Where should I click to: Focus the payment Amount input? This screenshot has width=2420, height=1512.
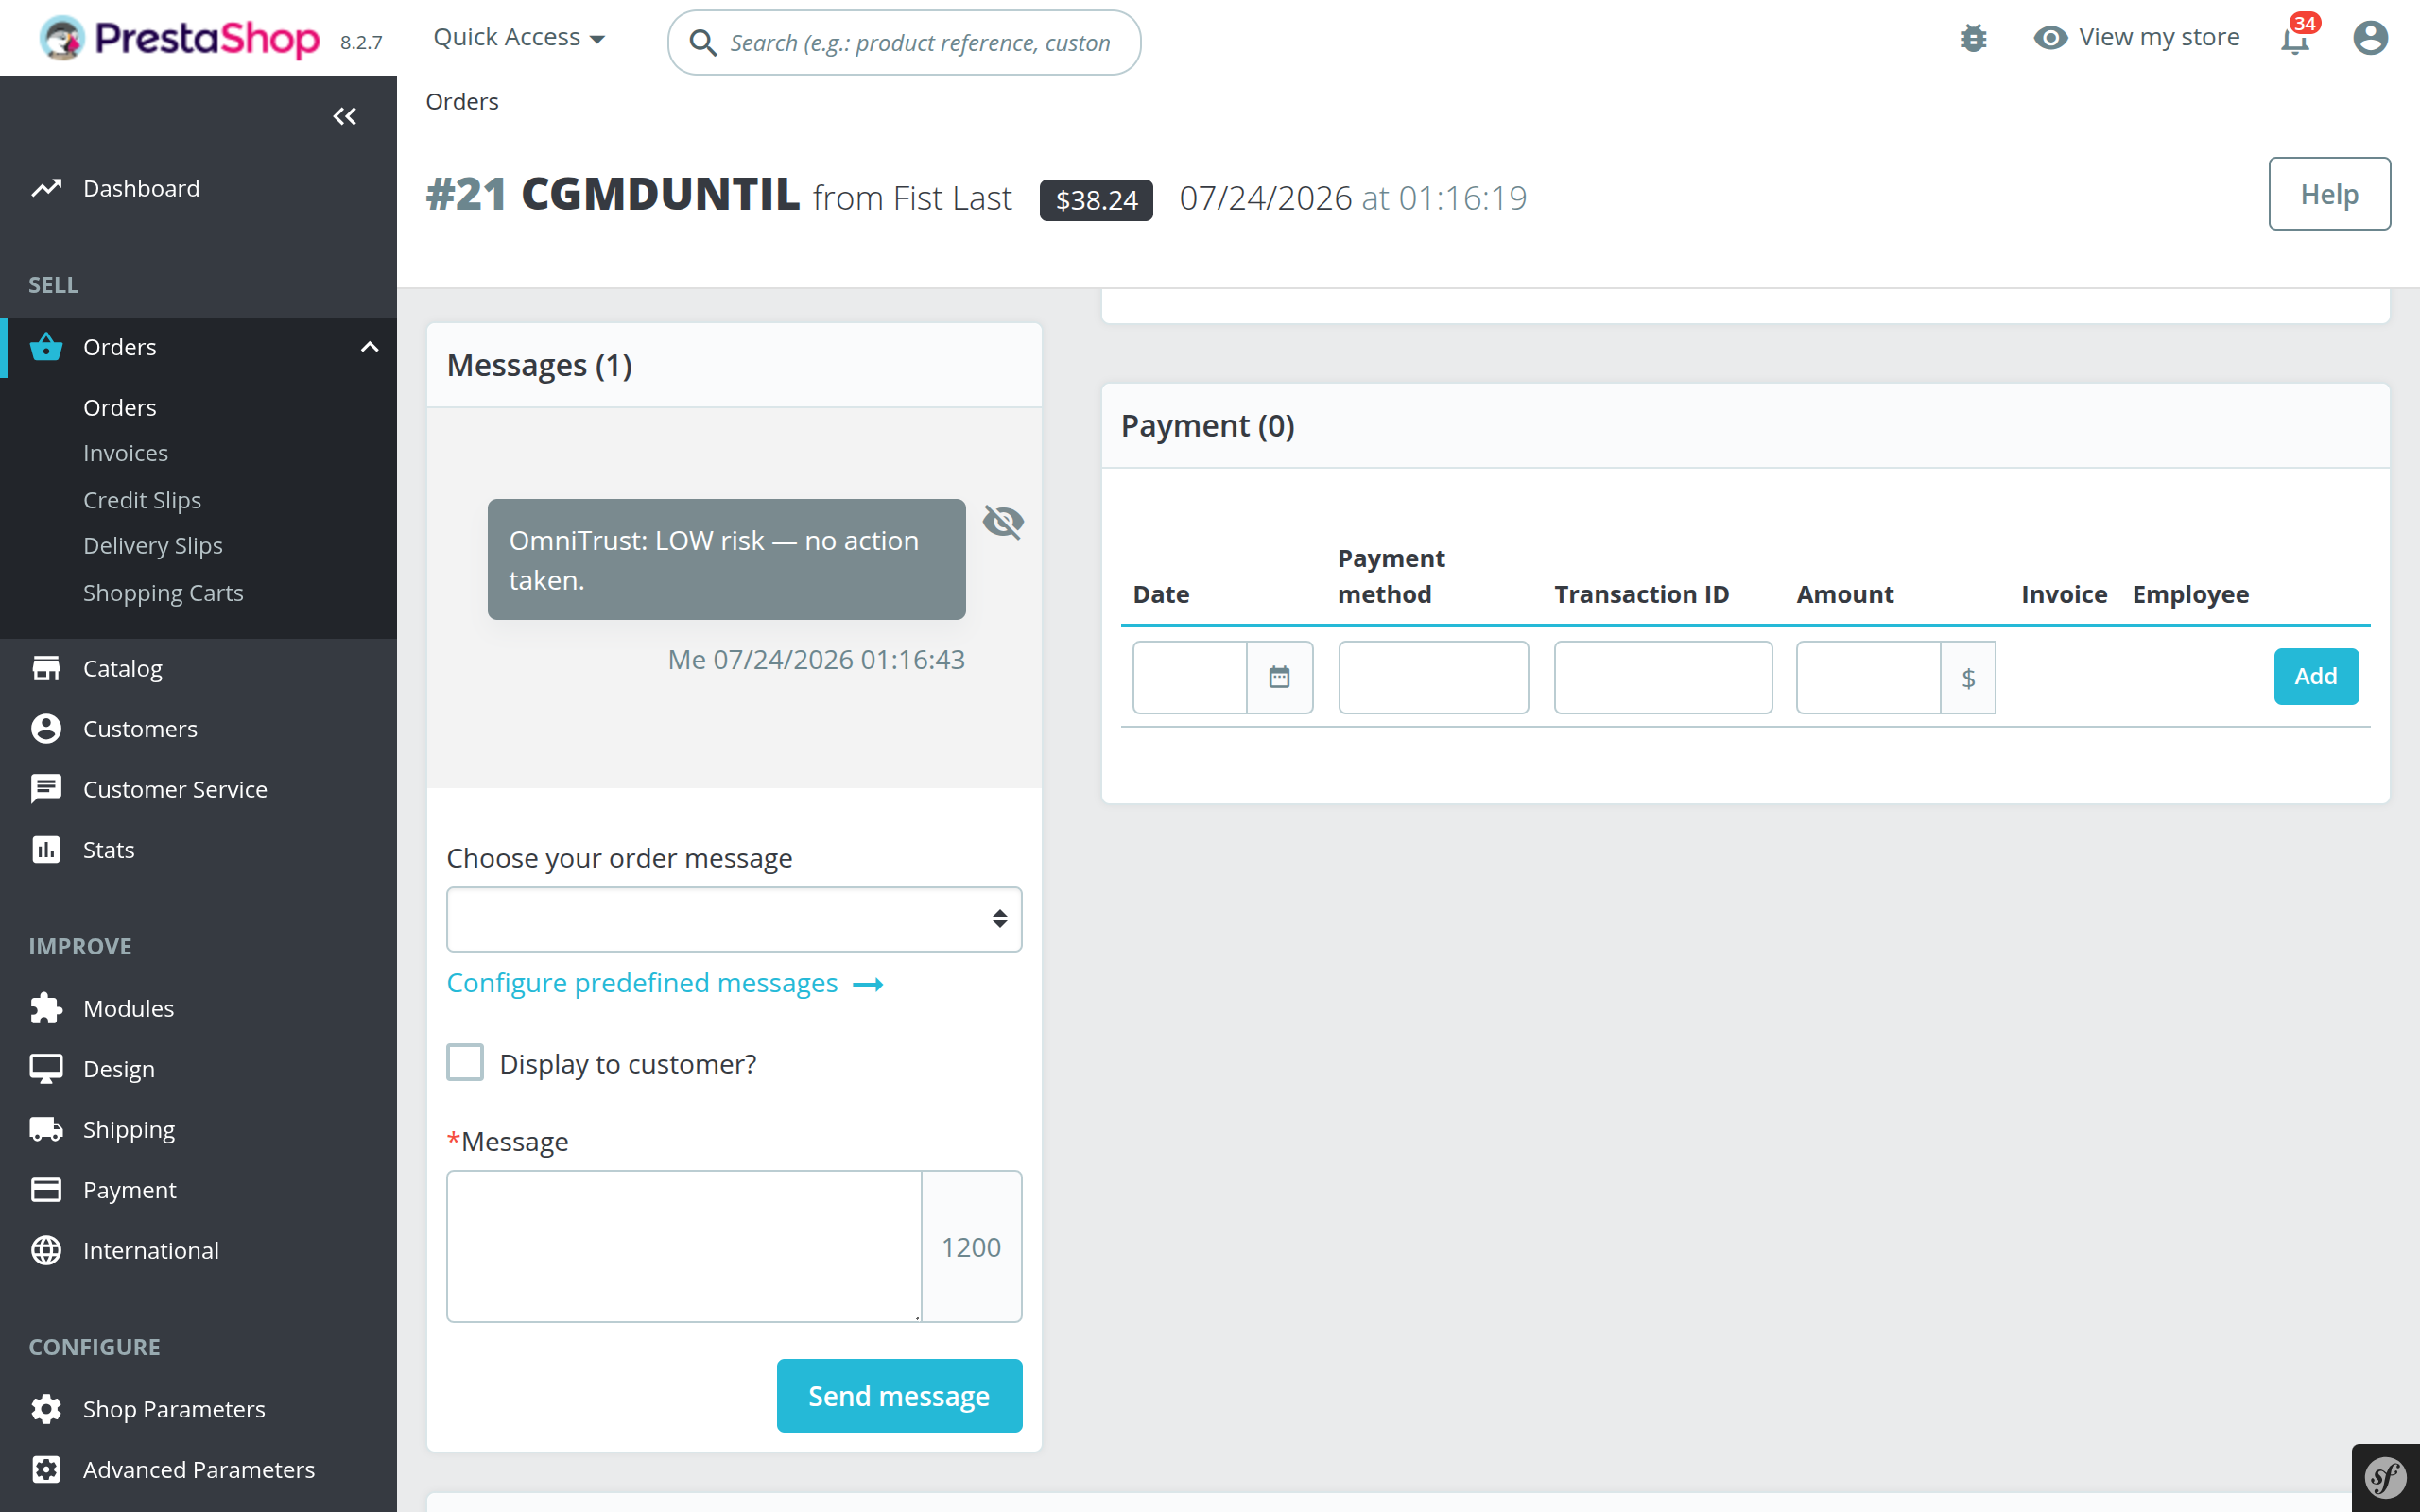[x=1868, y=677]
